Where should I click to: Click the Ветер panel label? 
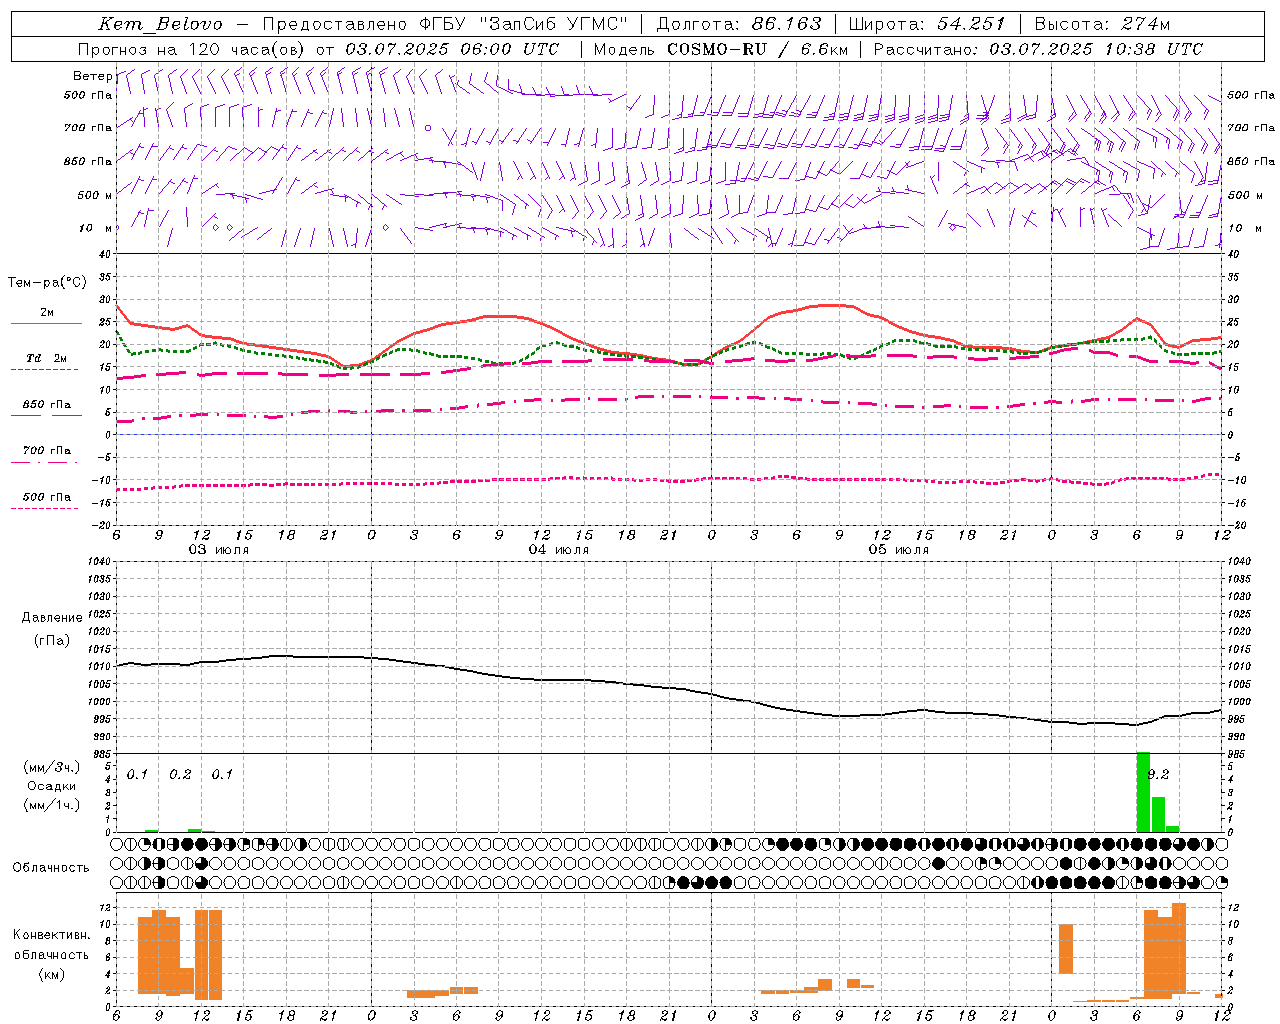coord(92,76)
